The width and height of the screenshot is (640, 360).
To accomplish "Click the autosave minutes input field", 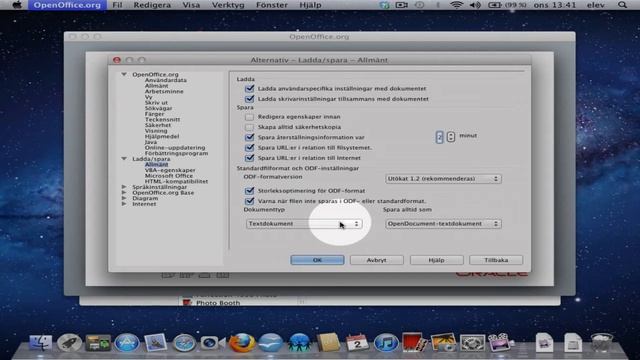I will tap(439, 137).
